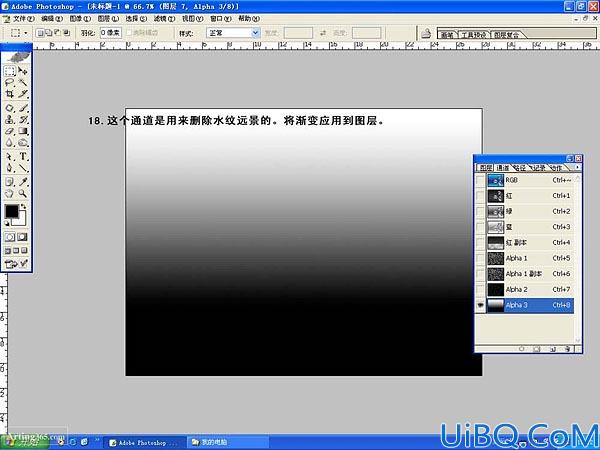Open the 文件 menu
The image size is (600, 450).
click(x=23, y=19)
